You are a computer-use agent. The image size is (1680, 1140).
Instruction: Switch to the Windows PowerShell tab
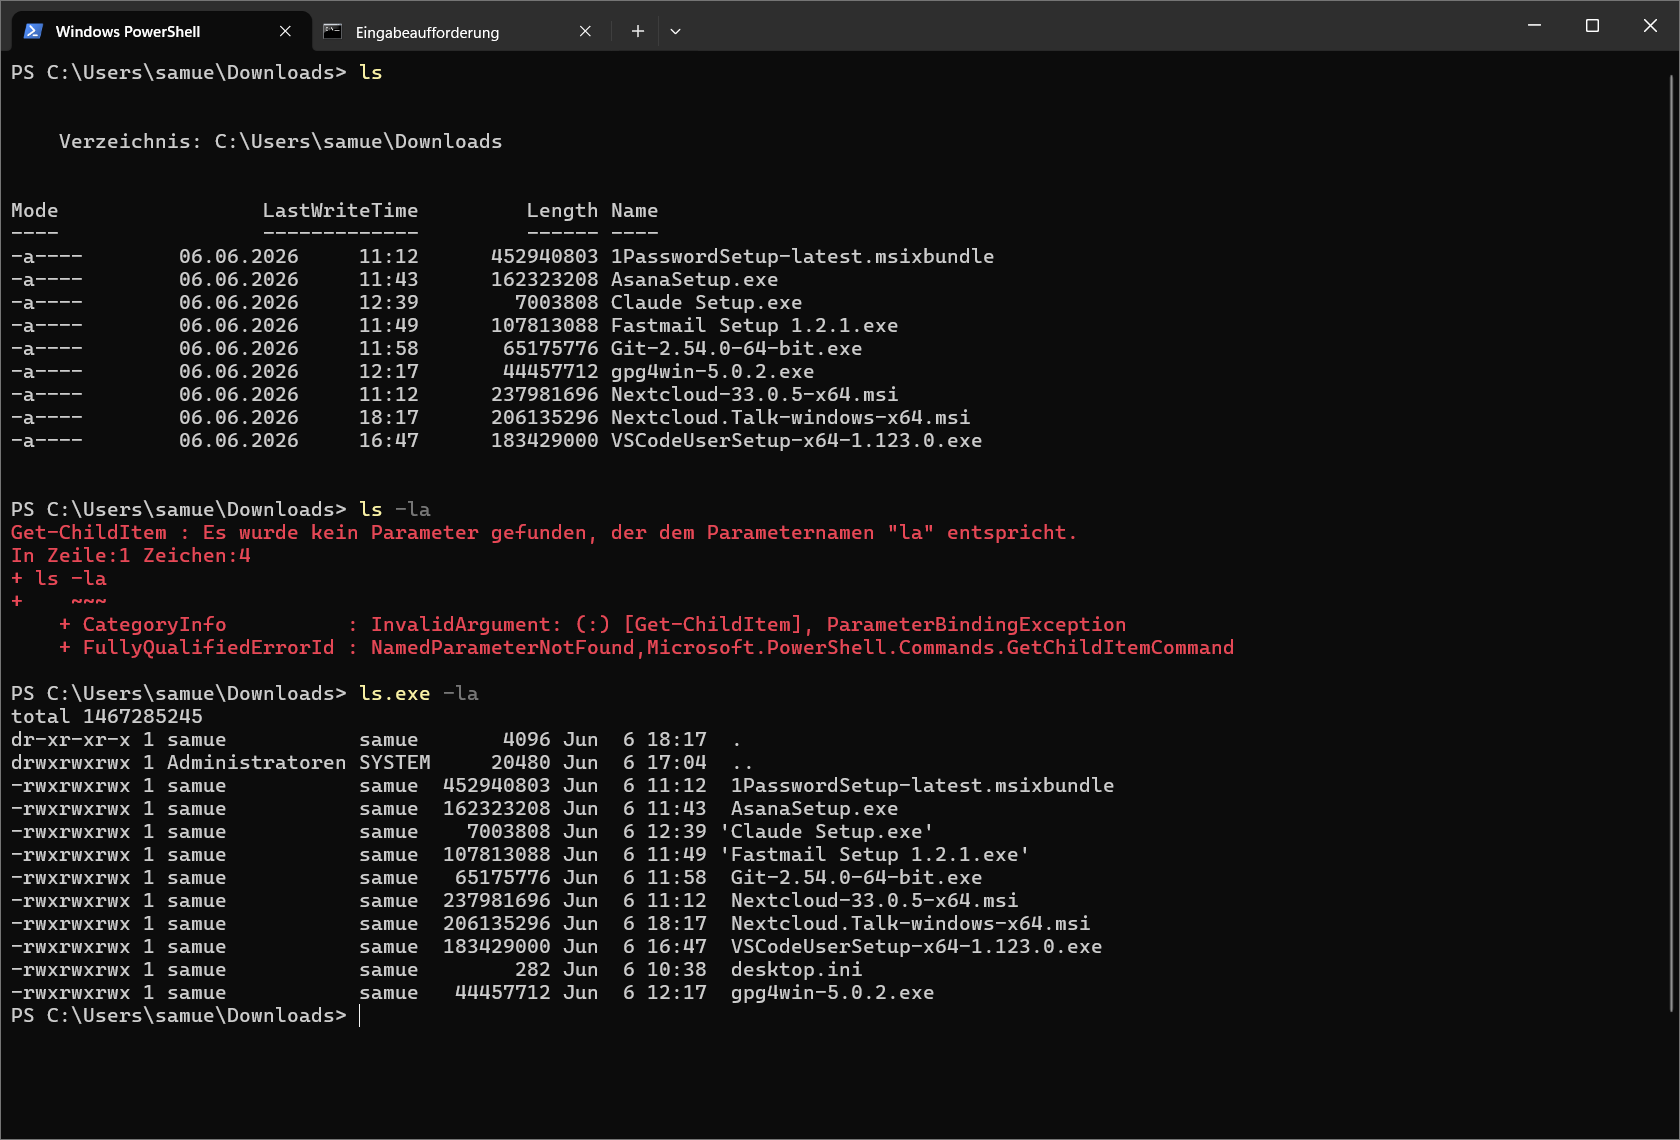pos(160,31)
